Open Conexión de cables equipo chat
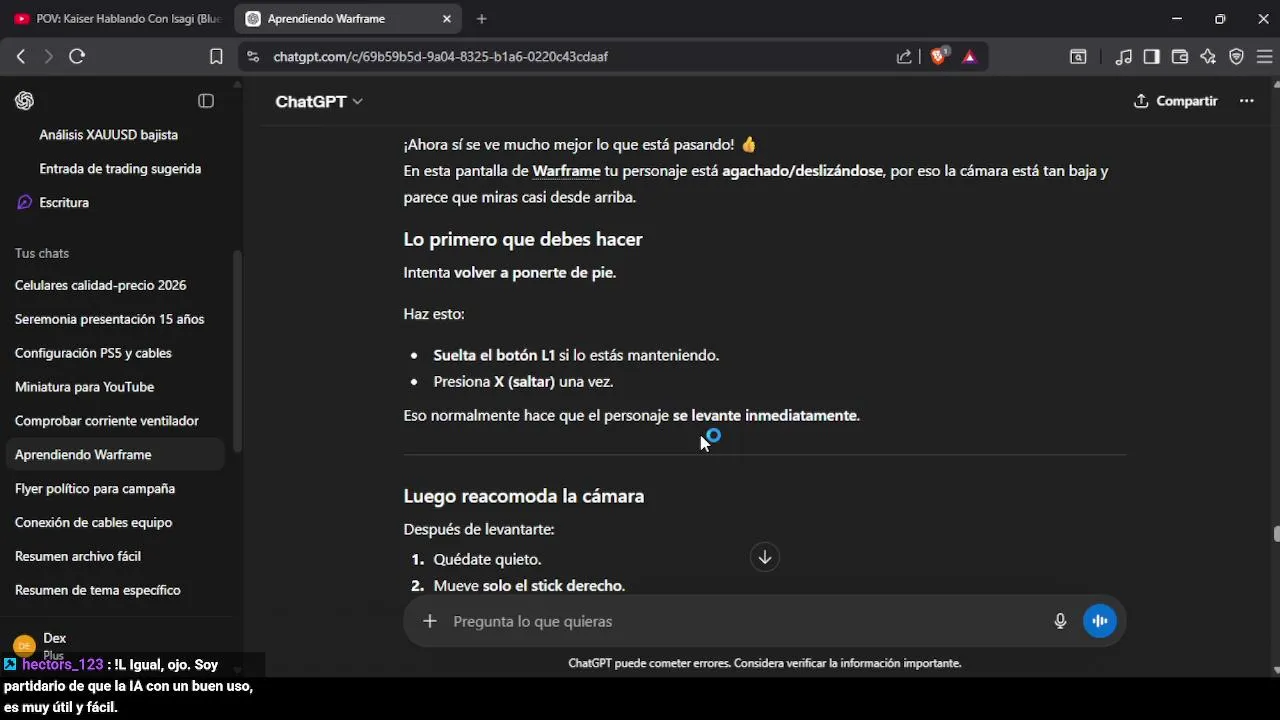1280x720 pixels. click(116, 523)
